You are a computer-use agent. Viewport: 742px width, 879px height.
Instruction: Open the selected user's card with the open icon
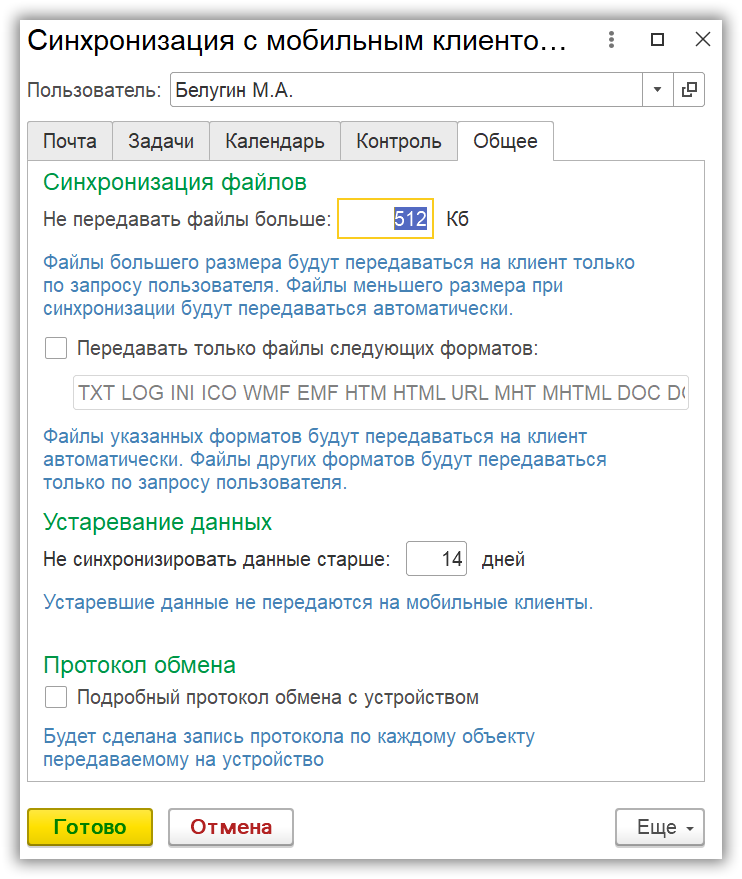coord(689,90)
